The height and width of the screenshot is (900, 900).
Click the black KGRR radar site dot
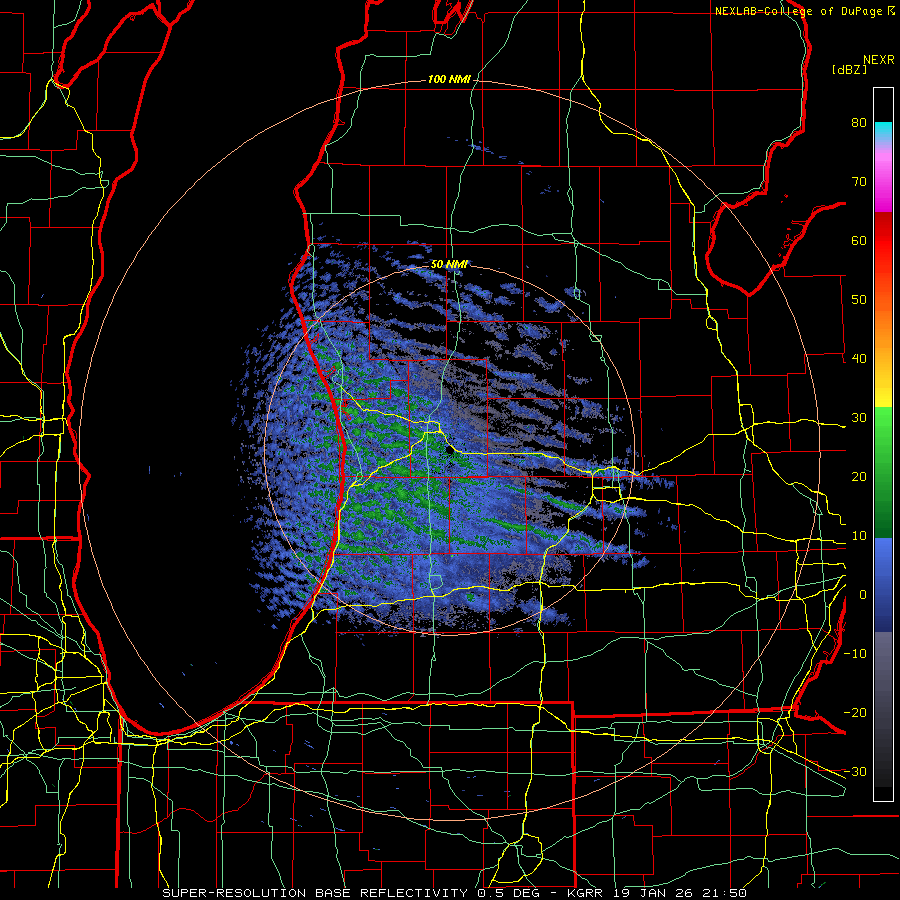[x=449, y=450]
